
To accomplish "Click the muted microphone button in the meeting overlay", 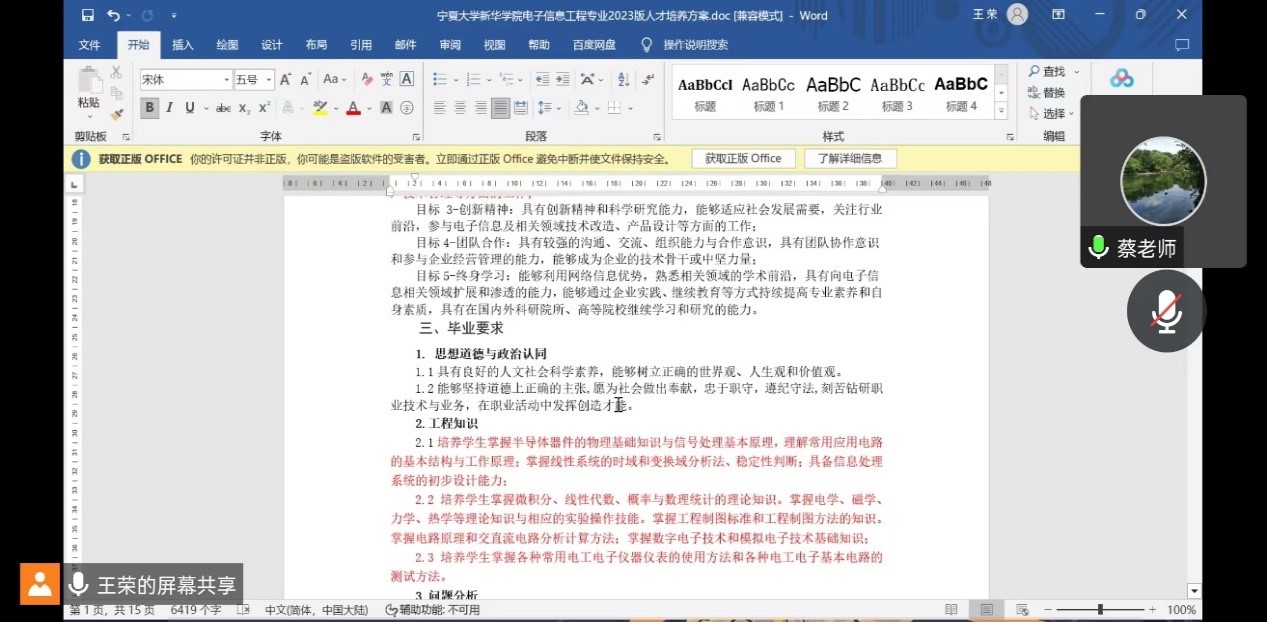I will 1166,311.
